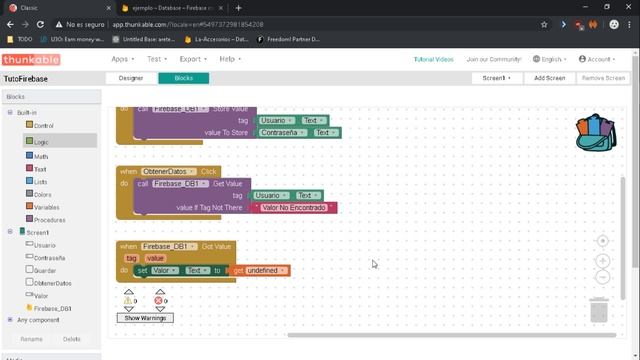Select the ObtenerDatos component in tree
This screenshot has width=640, height=360.
(x=49, y=283)
